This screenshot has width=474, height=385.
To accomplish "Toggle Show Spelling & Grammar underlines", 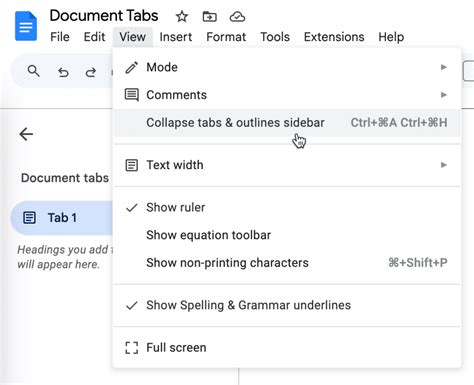I will (x=287, y=305).
